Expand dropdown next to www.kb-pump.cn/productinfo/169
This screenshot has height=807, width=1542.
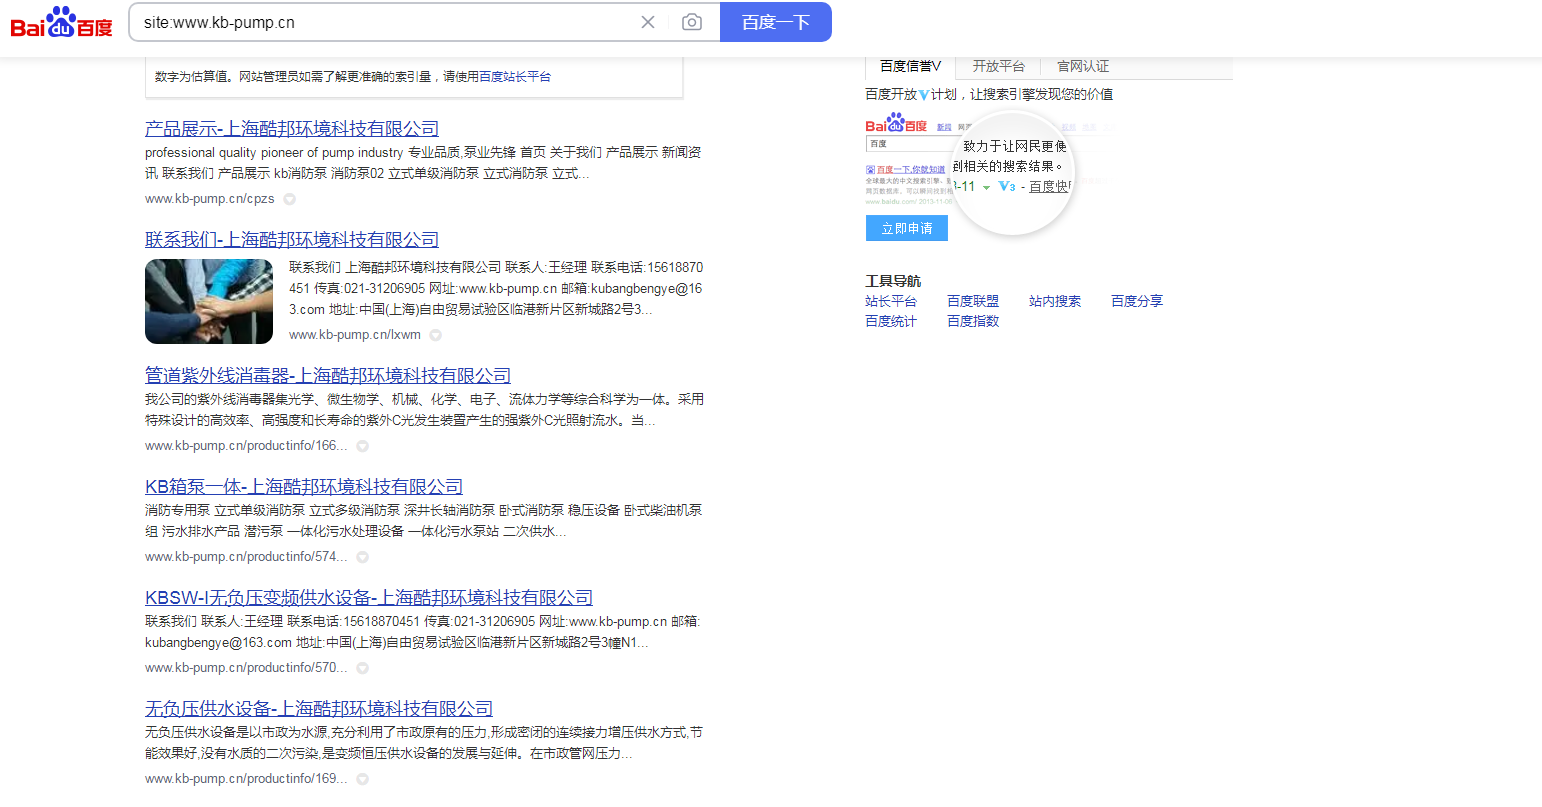click(362, 779)
